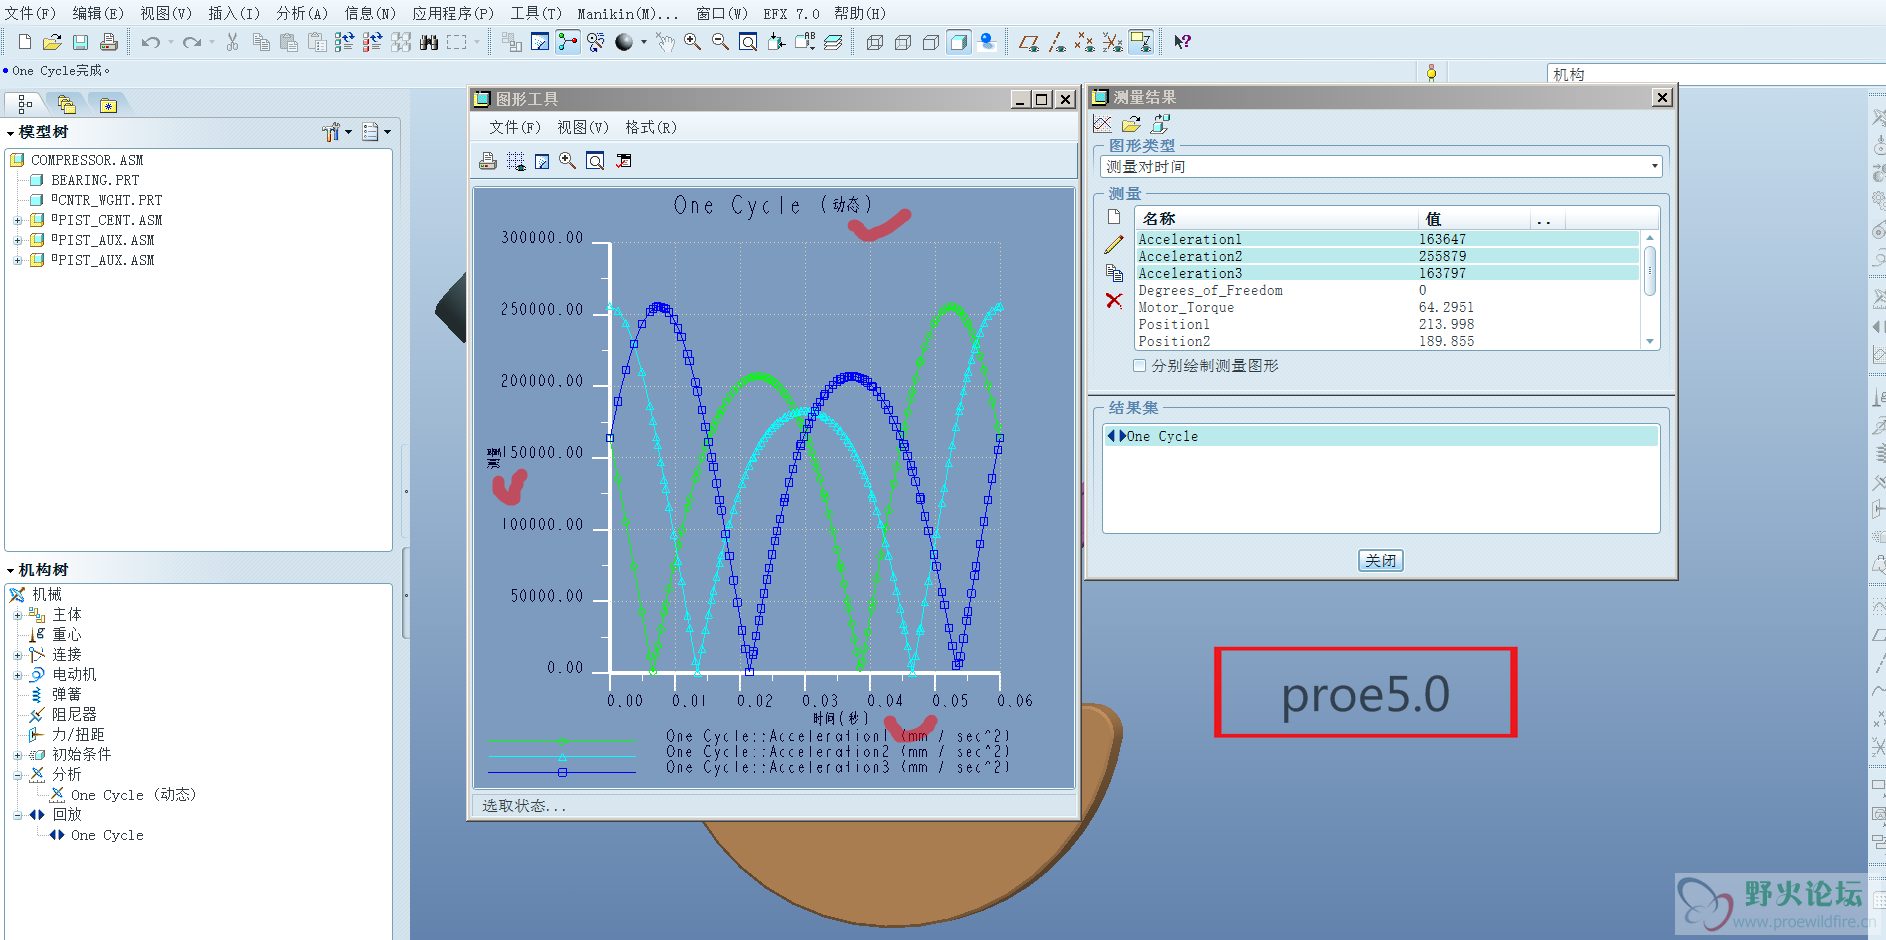
Task: Expand the Connections node in mechanism tree
Action: pos(17,655)
